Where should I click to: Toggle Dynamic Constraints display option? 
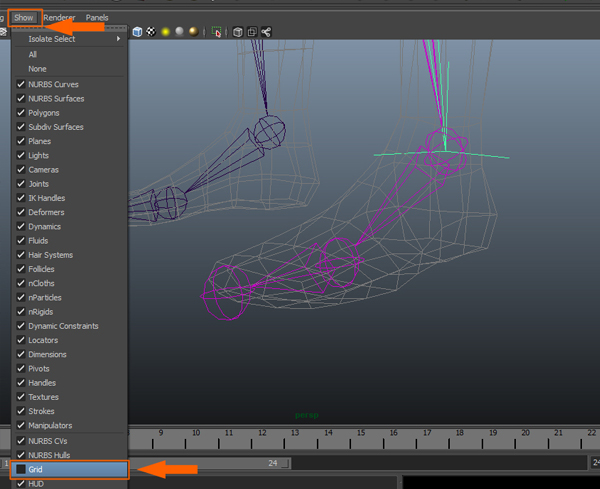69,326
